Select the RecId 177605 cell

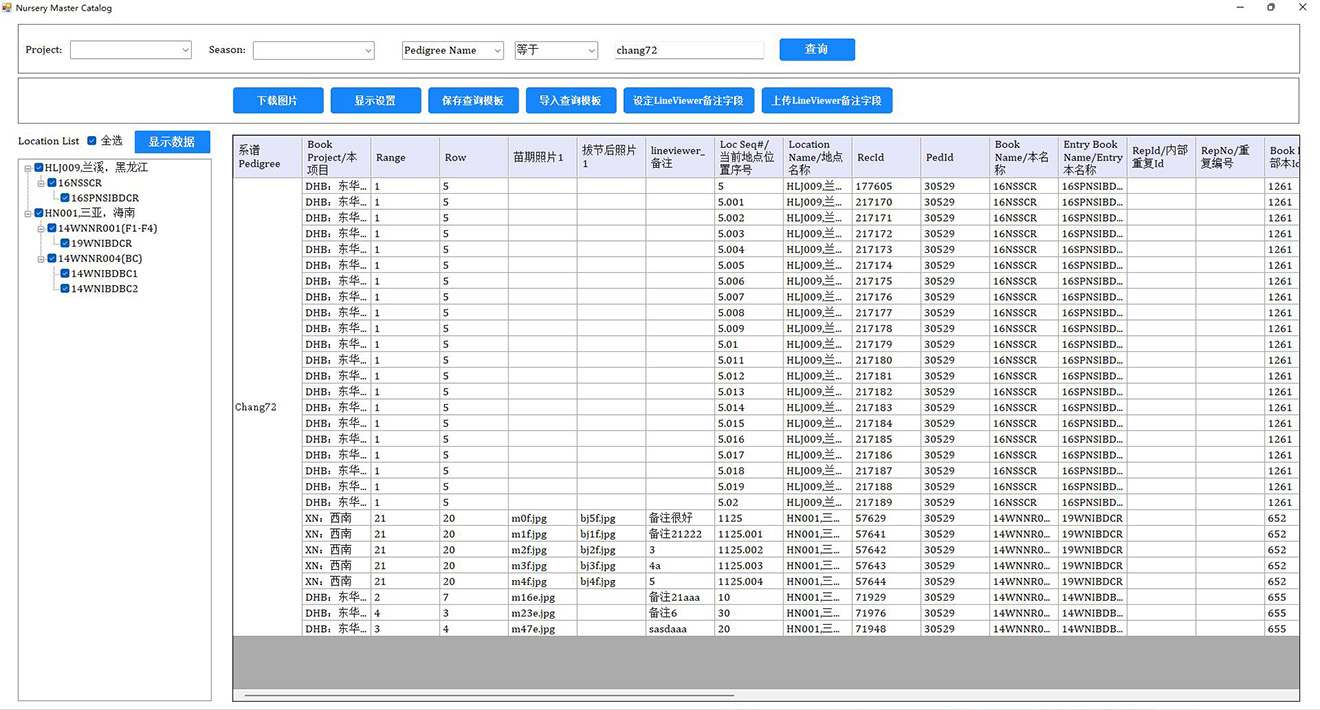click(886, 186)
